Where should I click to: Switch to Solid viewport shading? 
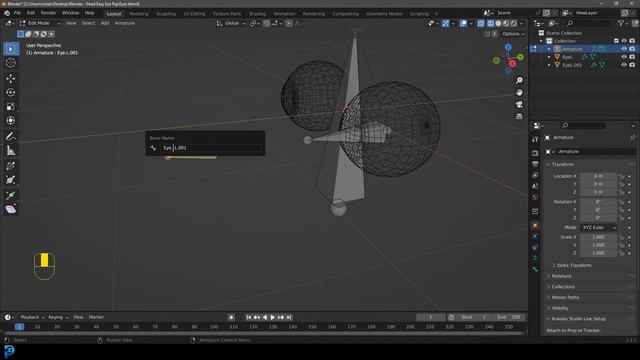click(x=498, y=24)
